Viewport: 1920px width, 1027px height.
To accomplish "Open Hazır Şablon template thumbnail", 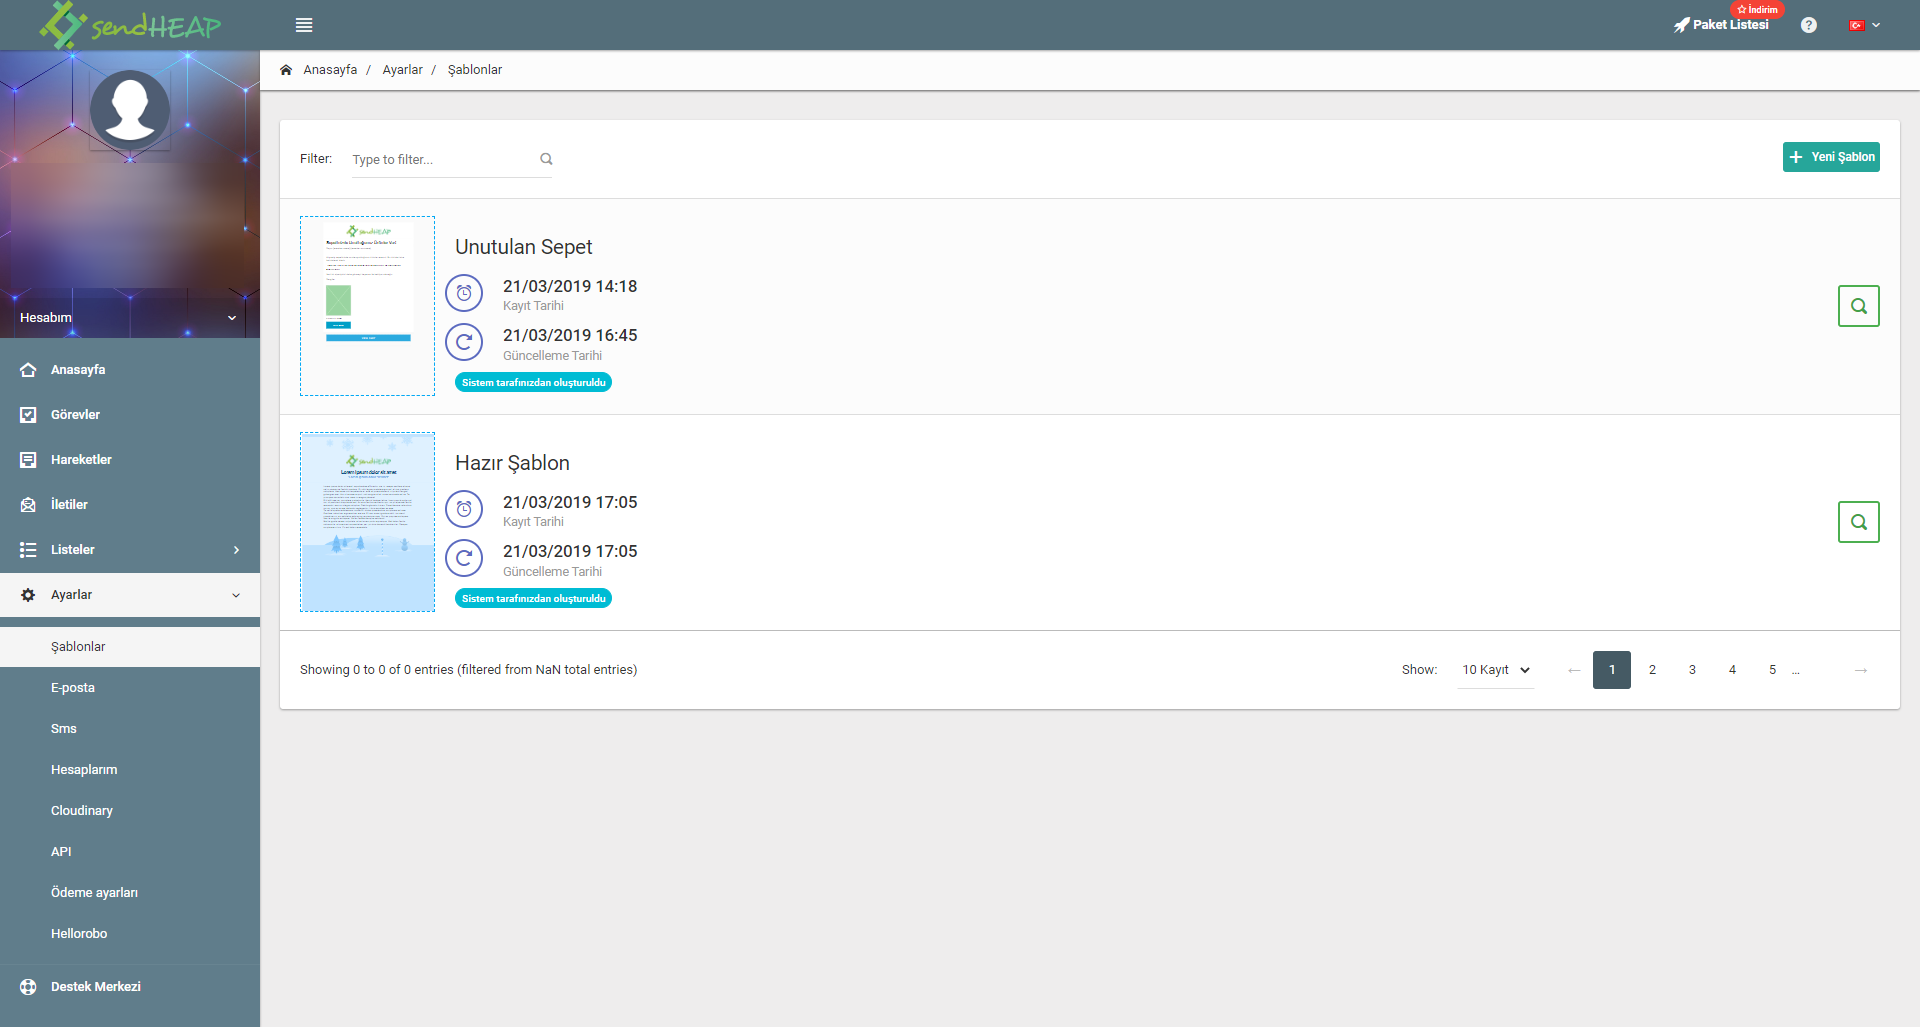I will click(x=367, y=522).
